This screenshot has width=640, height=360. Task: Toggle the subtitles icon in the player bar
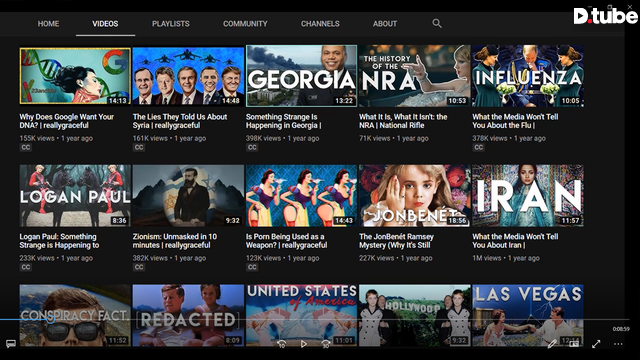11,344
